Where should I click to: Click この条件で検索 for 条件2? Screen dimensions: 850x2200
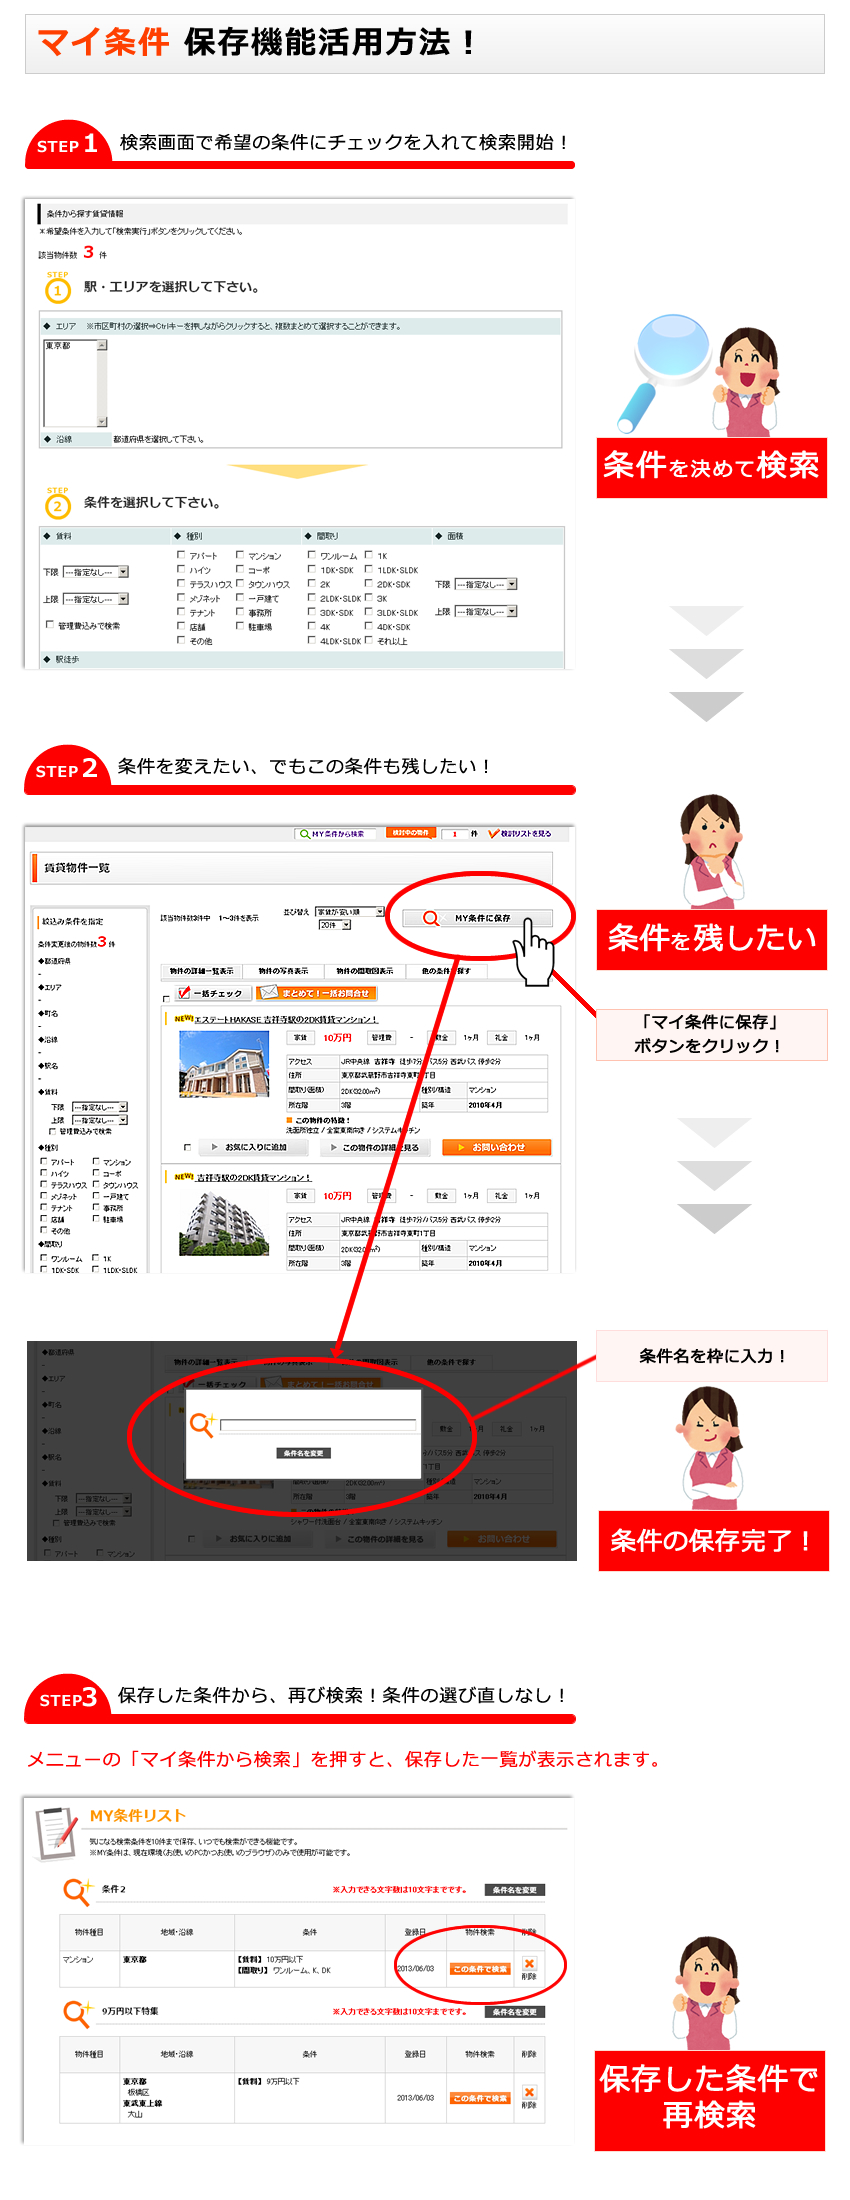(480, 1968)
